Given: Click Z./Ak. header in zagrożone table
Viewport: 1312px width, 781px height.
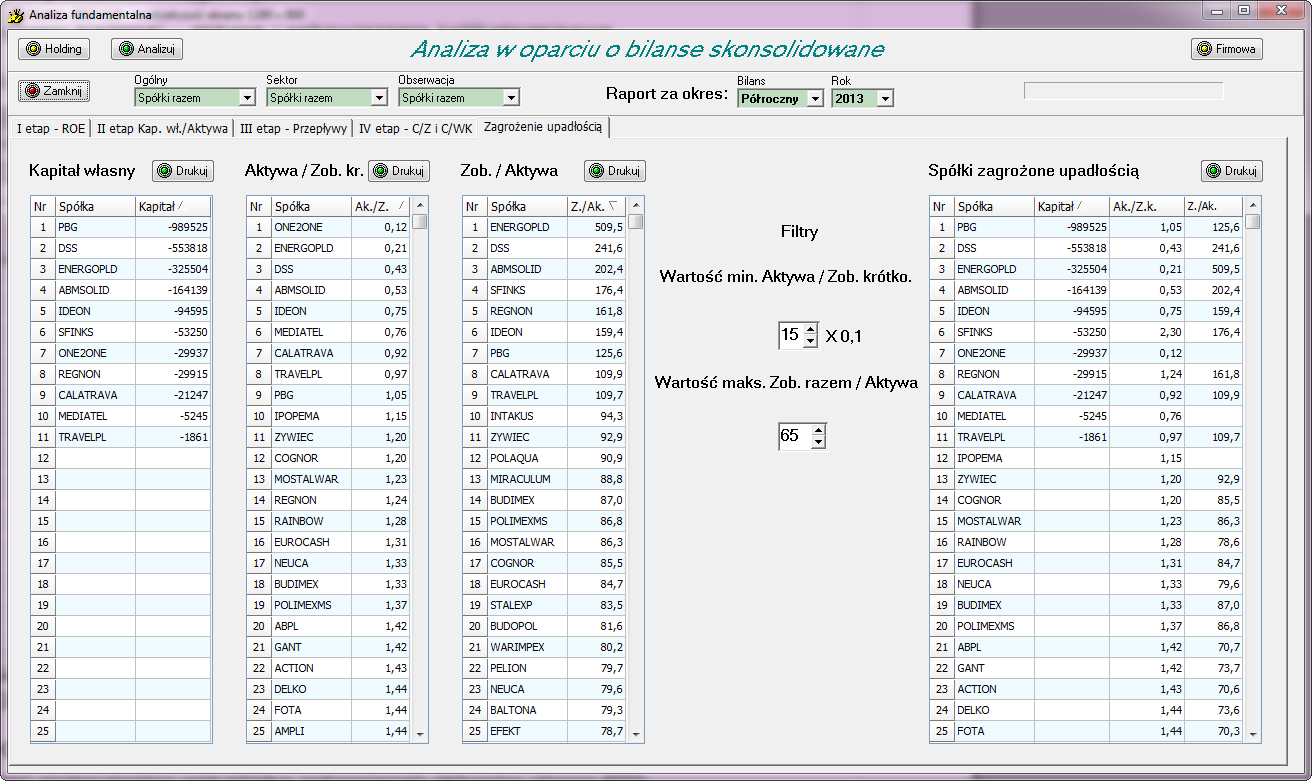Looking at the screenshot, I should point(1214,206).
